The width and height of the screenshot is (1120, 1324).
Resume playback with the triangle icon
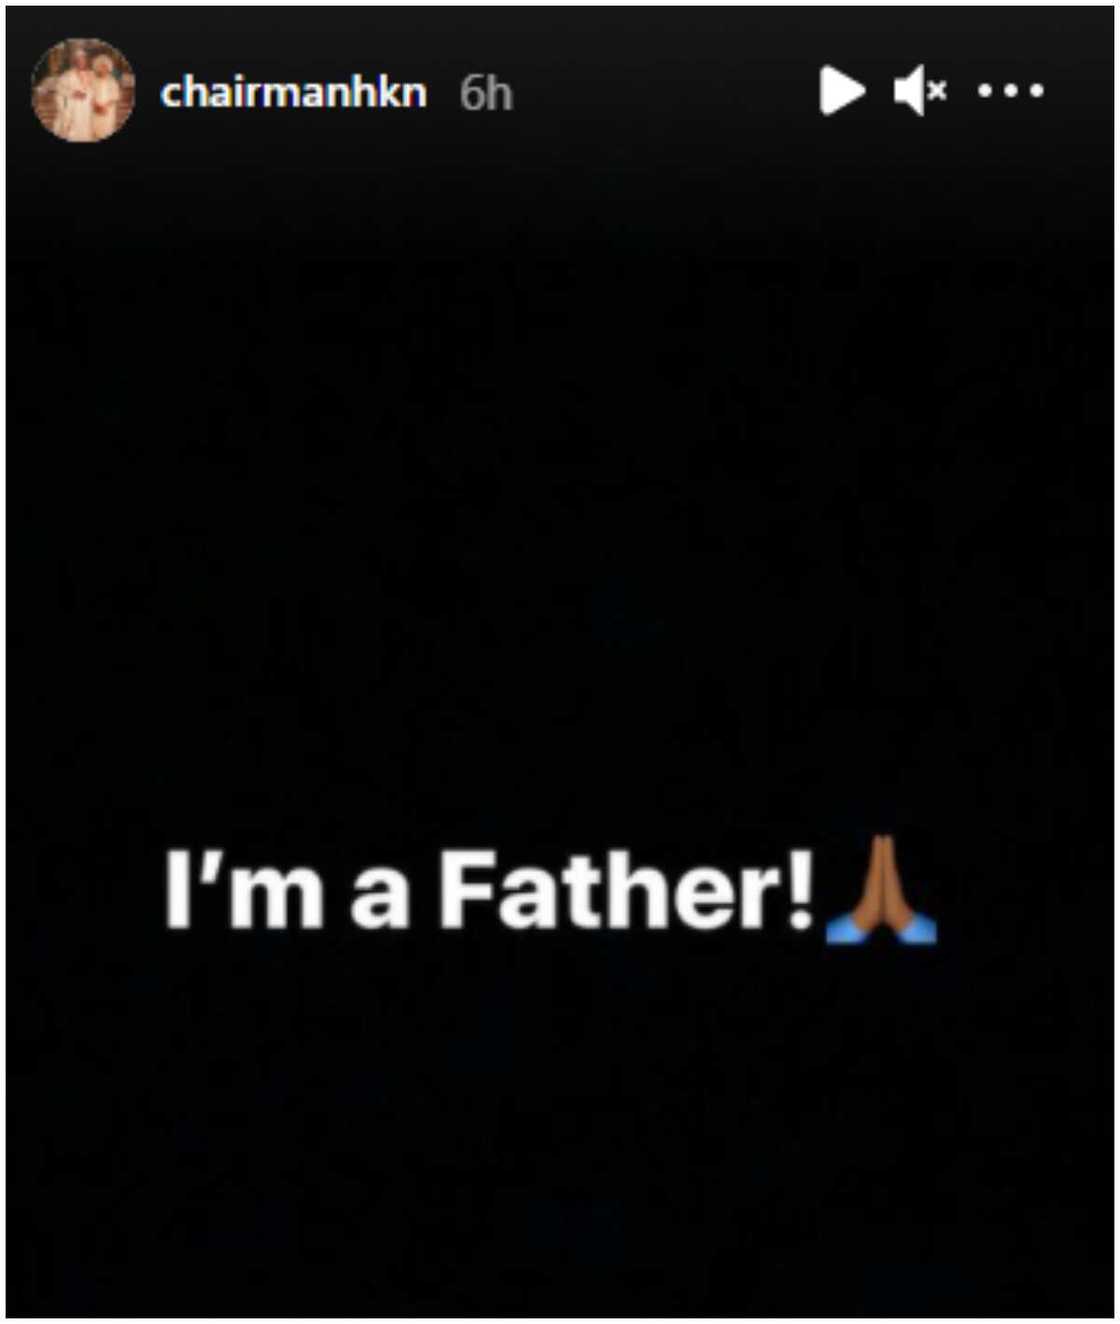point(842,92)
